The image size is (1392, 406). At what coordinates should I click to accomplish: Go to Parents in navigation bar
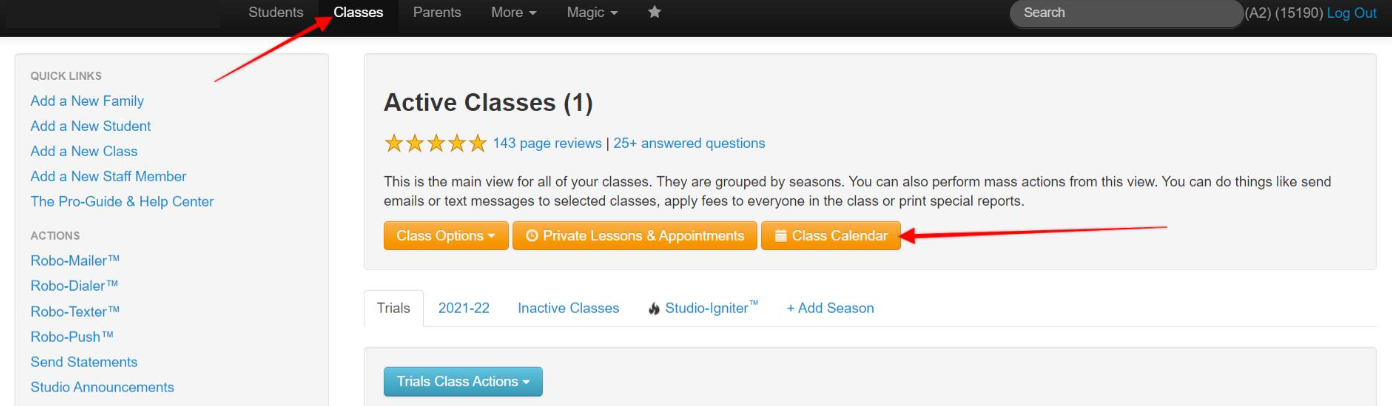[x=437, y=13]
